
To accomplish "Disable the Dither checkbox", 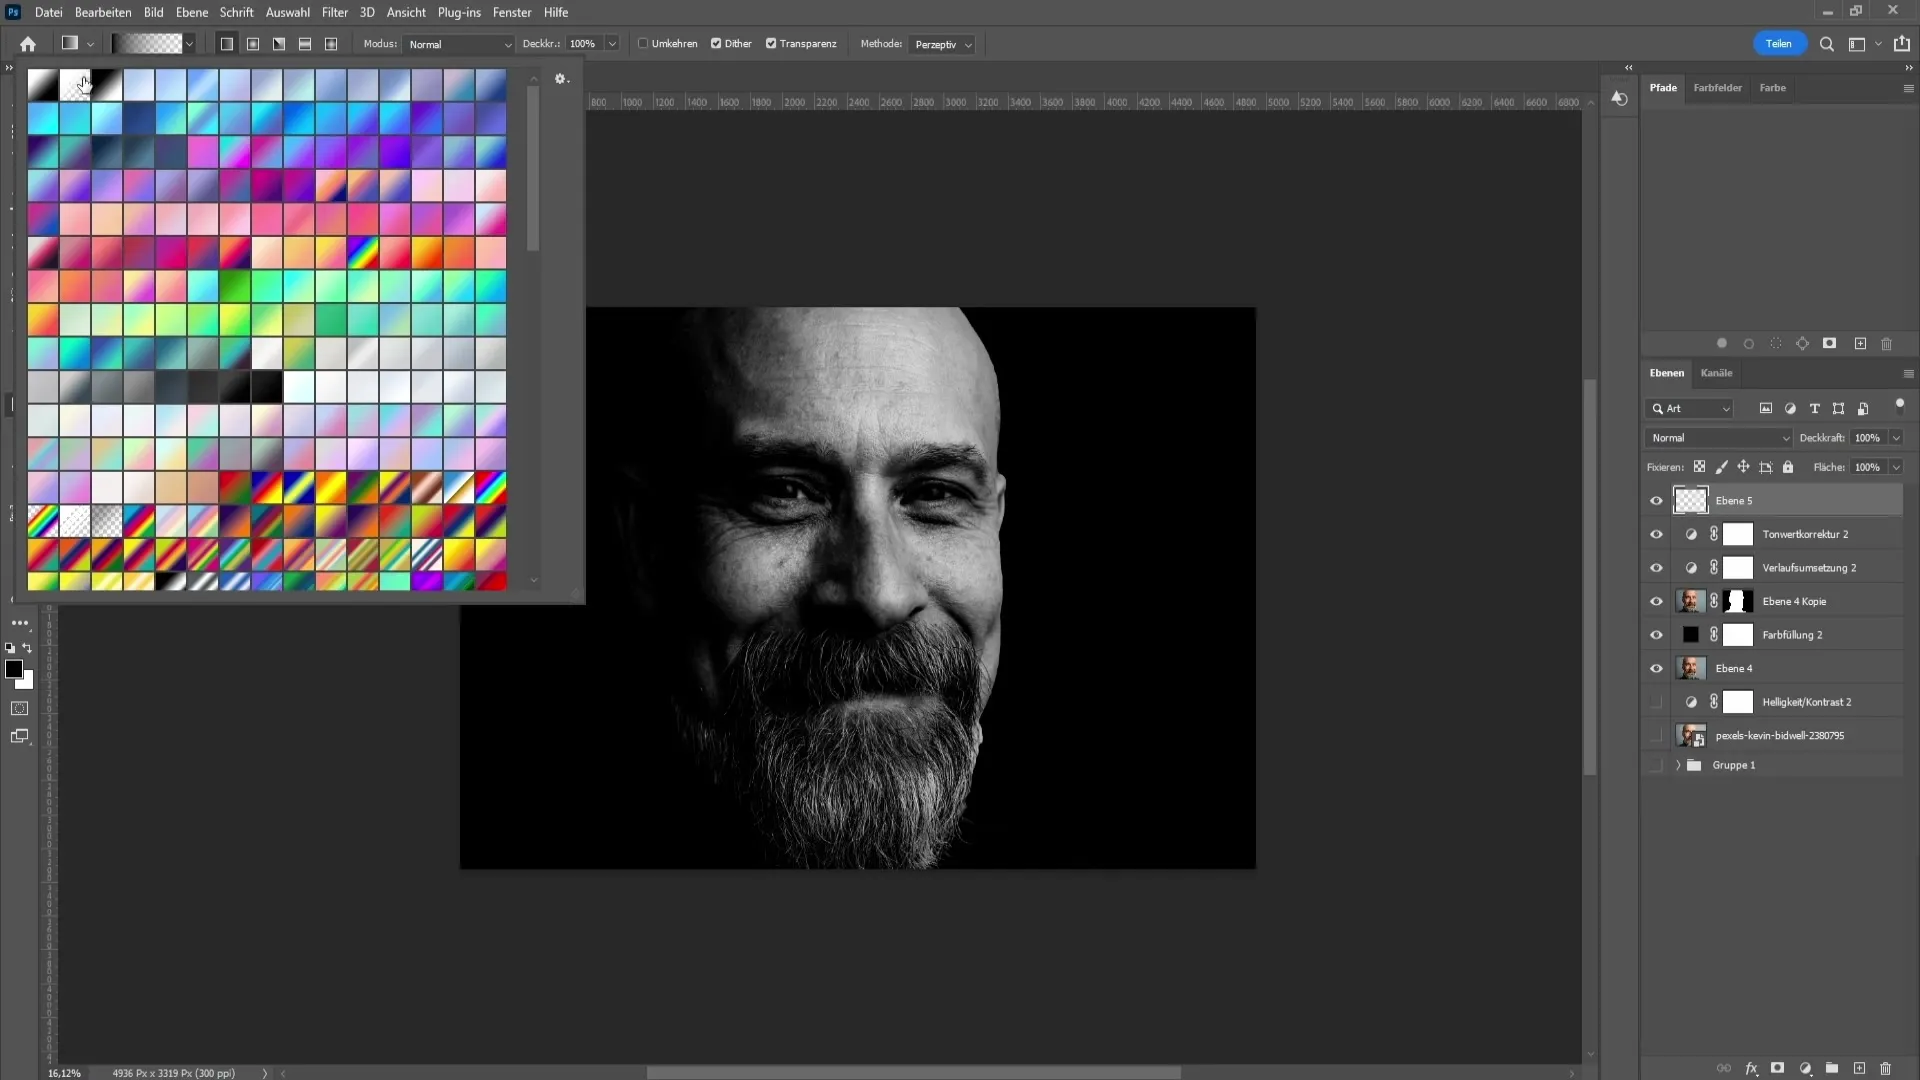I will tap(716, 44).
